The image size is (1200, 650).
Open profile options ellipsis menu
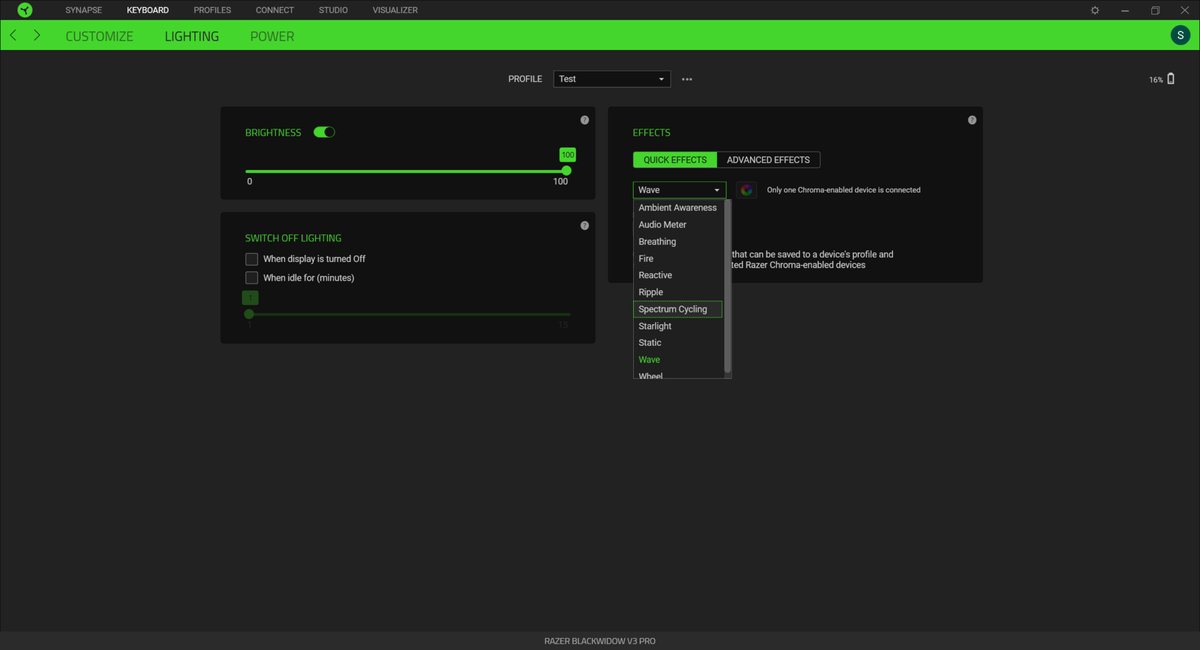pos(687,79)
